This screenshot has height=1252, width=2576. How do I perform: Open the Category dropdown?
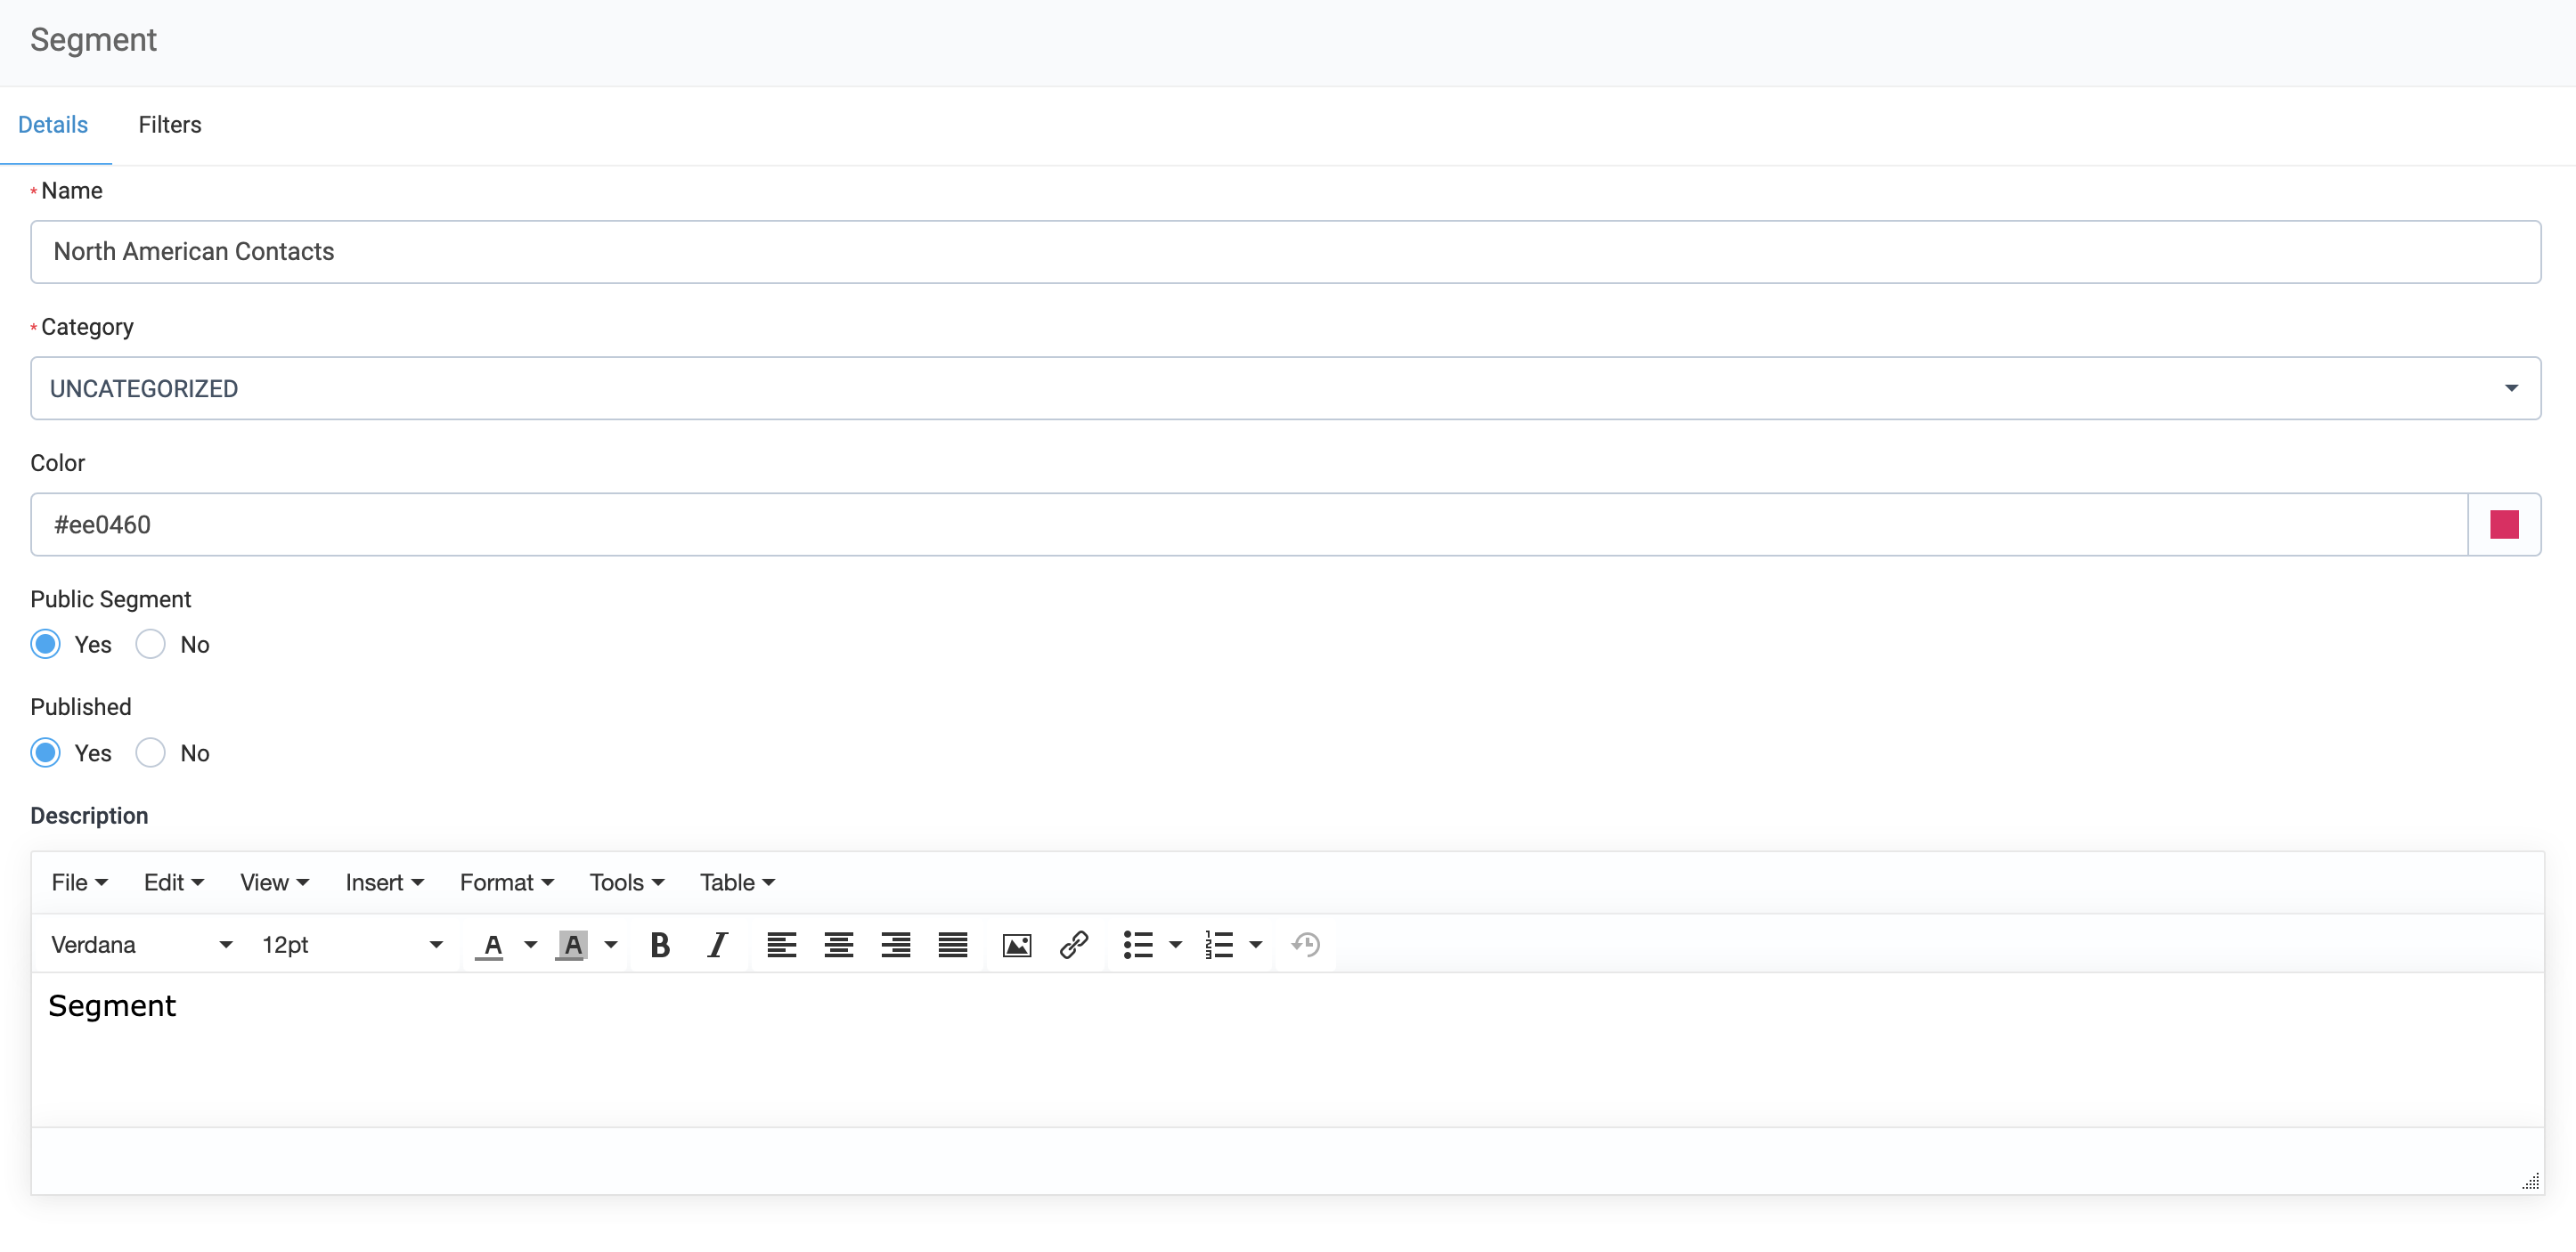(1285, 388)
